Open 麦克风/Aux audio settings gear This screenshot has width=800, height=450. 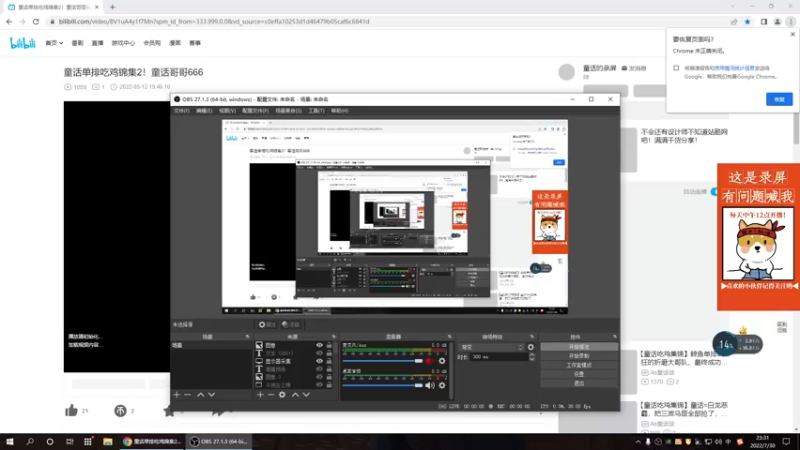point(442,361)
